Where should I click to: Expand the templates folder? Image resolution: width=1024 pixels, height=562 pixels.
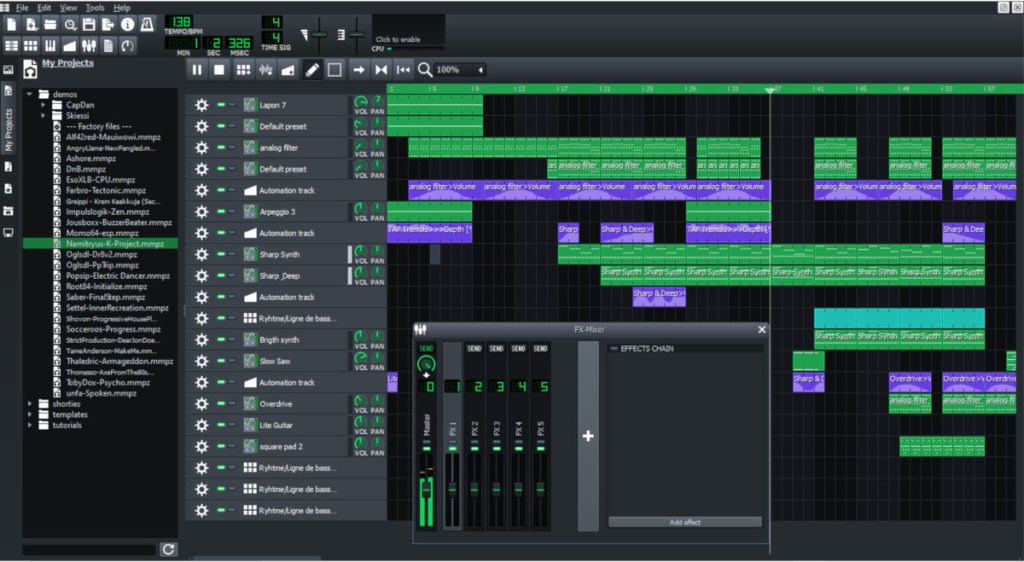(29, 414)
